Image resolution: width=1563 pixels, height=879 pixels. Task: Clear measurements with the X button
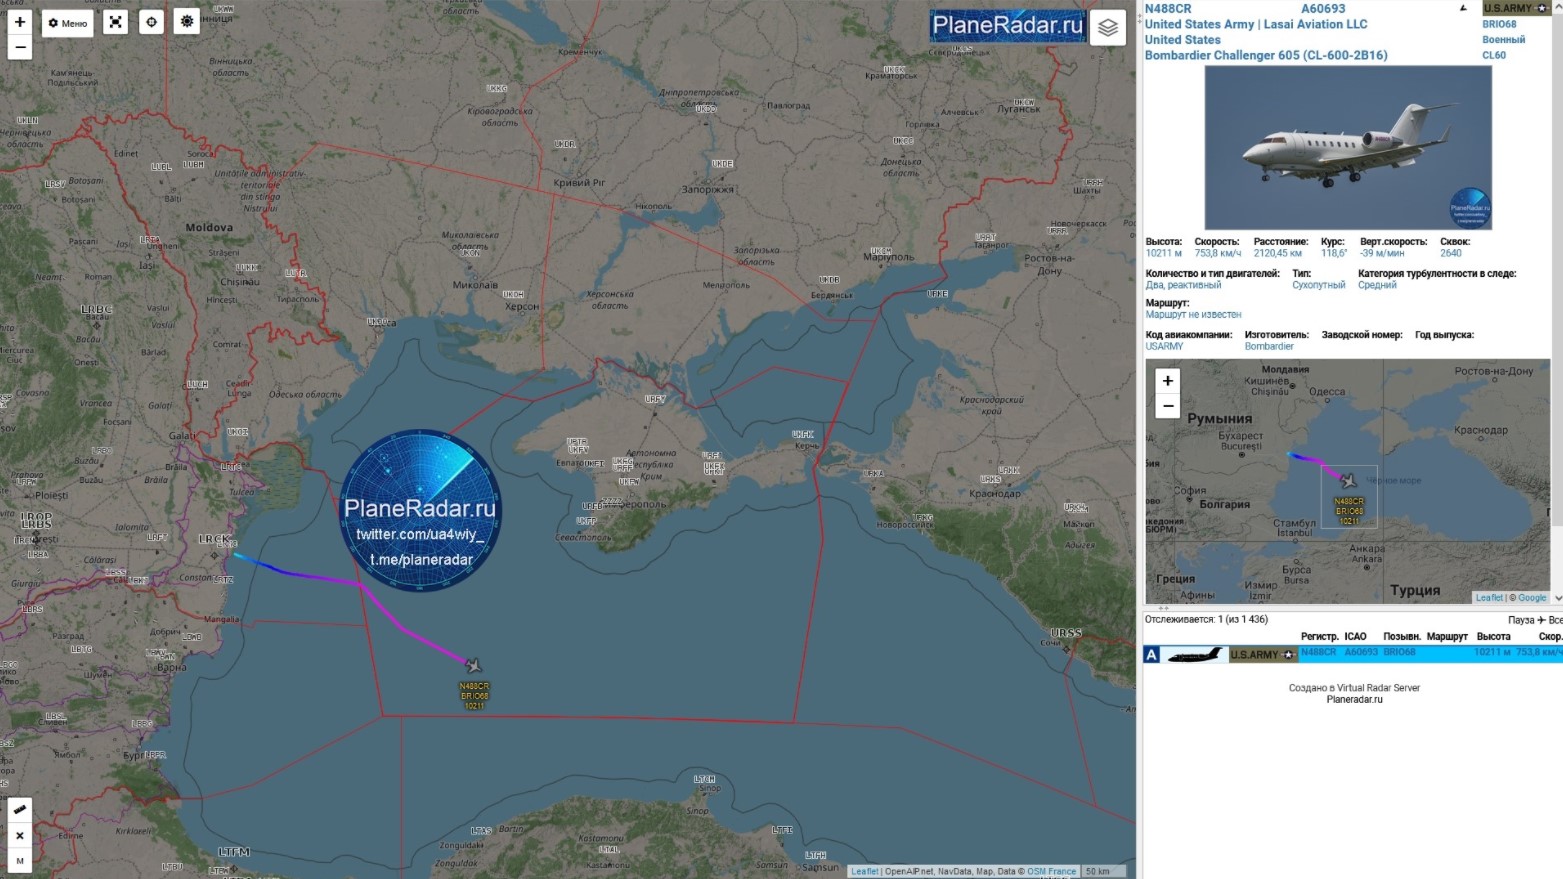click(20, 835)
